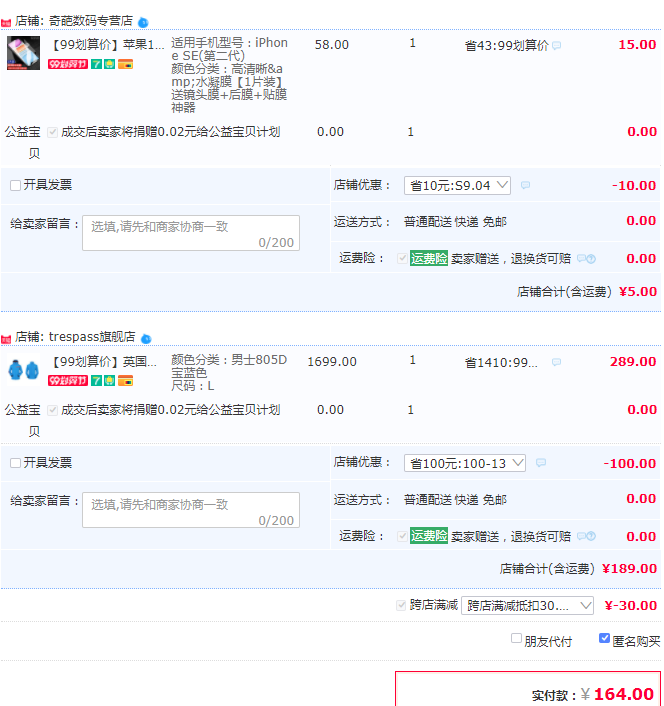Toggle 公益宝贝 checkbox in the trespass store
This screenshot has width=664, height=706.
(x=53, y=410)
